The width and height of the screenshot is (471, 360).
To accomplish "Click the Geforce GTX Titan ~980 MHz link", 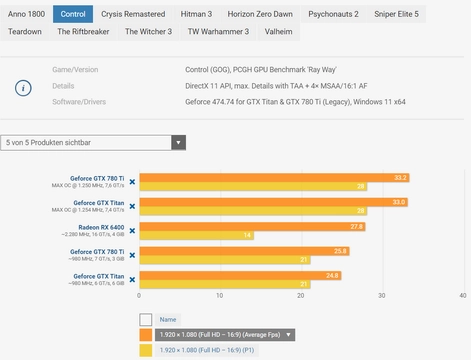I will pos(99,276).
